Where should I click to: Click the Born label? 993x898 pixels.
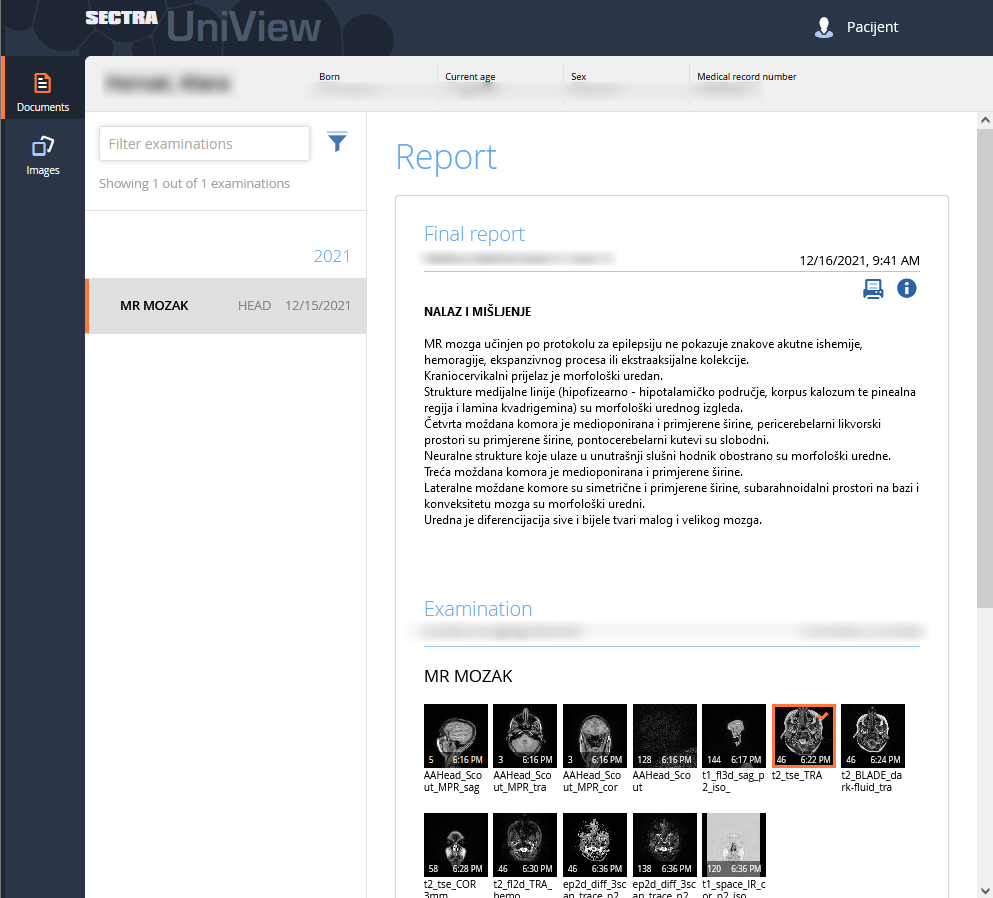(329, 77)
